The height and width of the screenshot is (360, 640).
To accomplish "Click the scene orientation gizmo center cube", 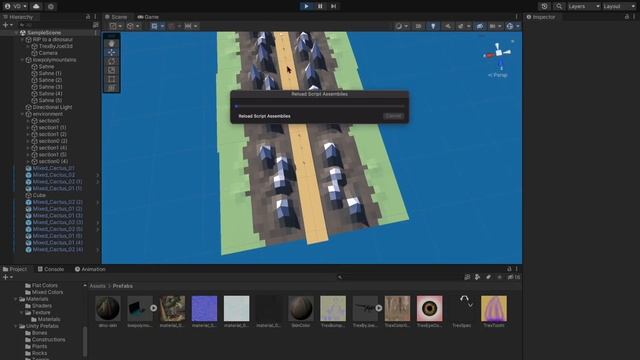I will [x=499, y=53].
